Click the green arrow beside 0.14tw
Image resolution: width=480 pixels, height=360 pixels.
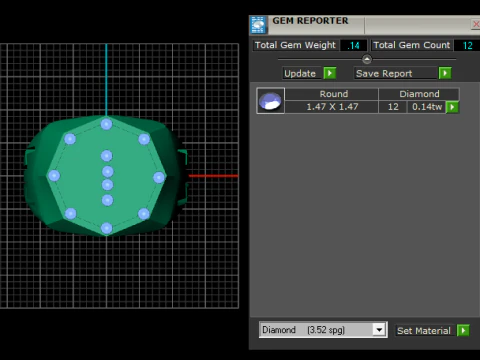pyautogui.click(x=452, y=107)
